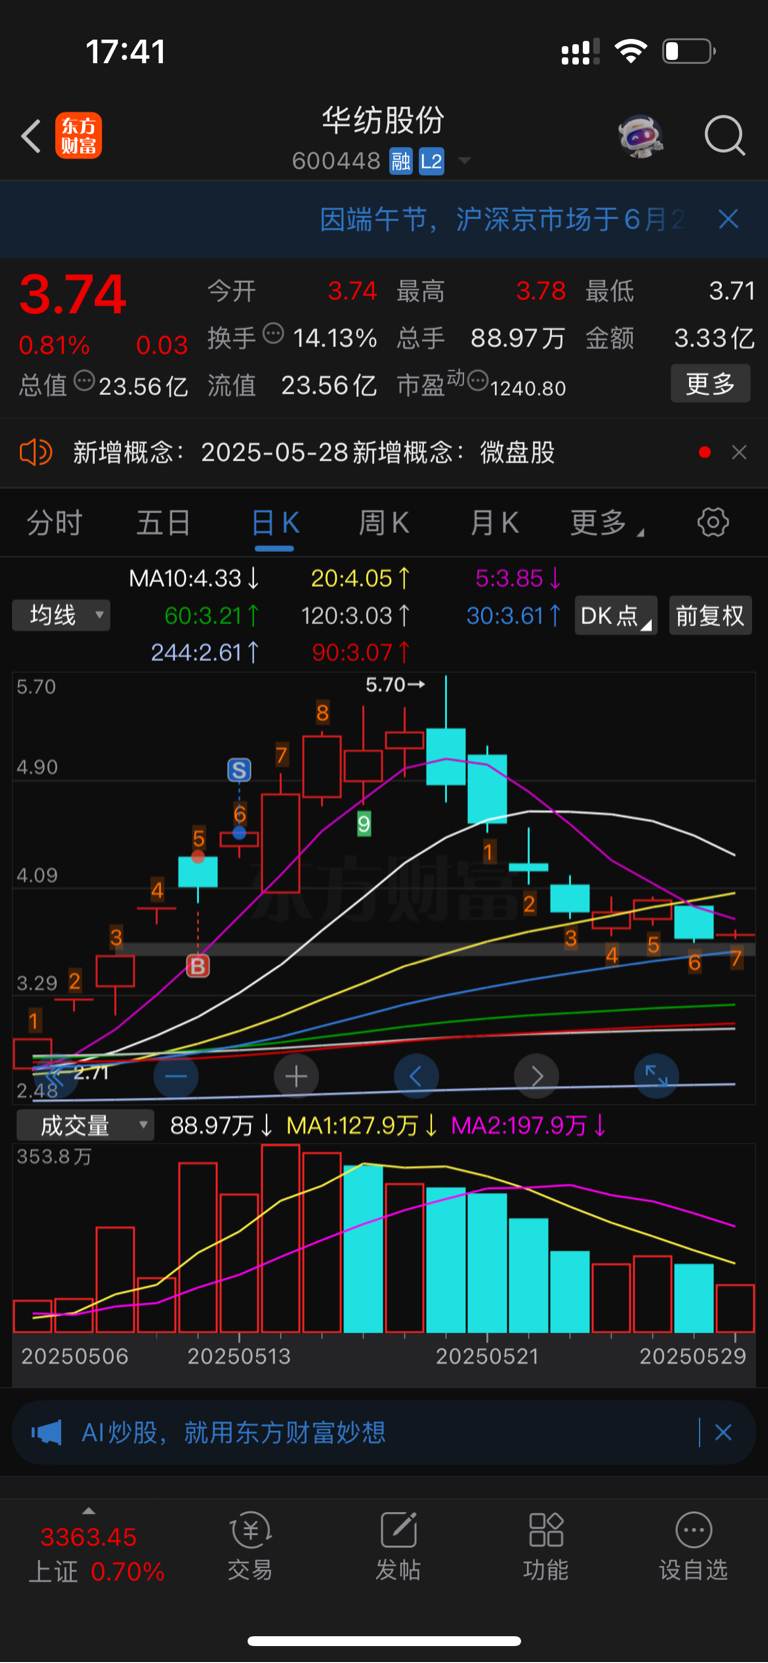Tap the 20:4.05 yellow average label

(360, 578)
